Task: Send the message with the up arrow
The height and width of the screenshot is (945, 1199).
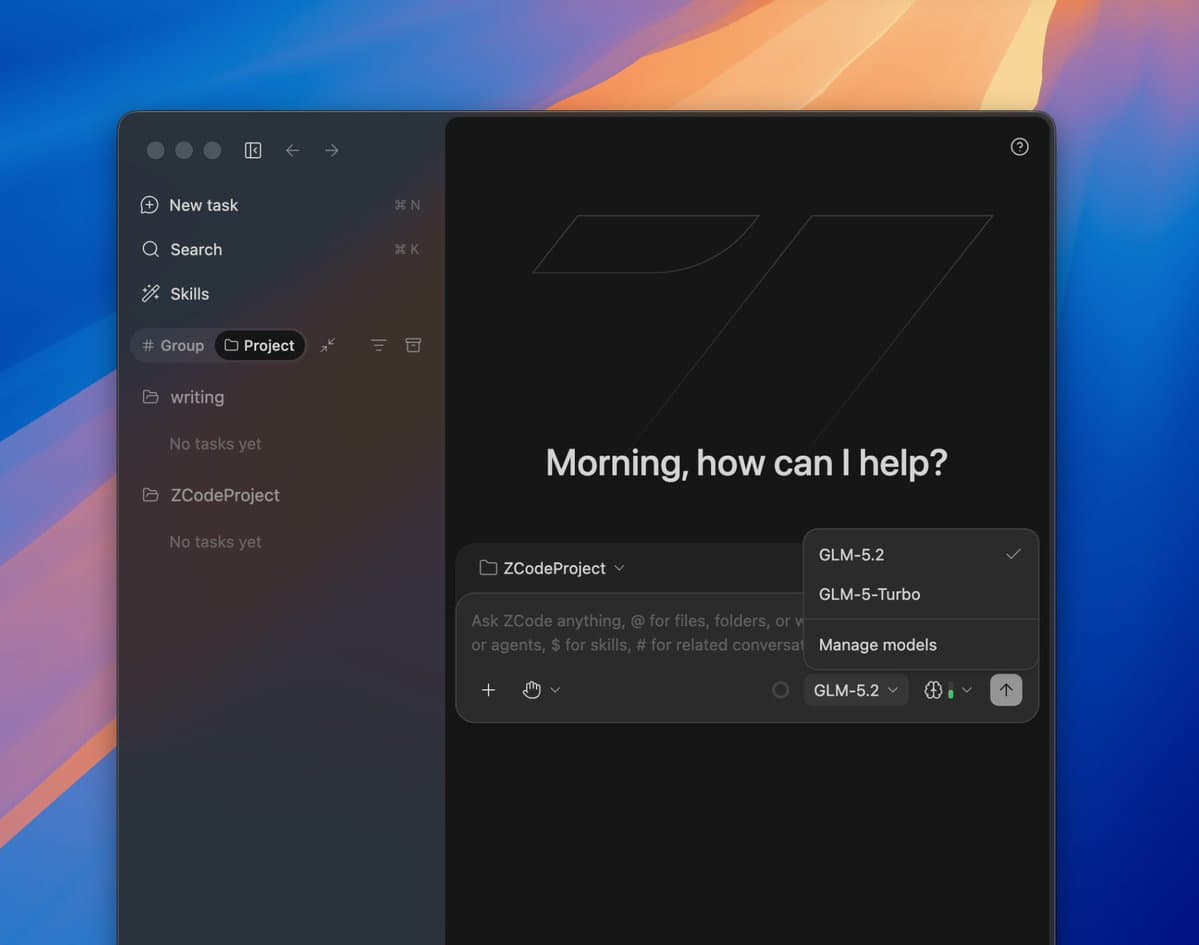Action: click(x=1006, y=690)
